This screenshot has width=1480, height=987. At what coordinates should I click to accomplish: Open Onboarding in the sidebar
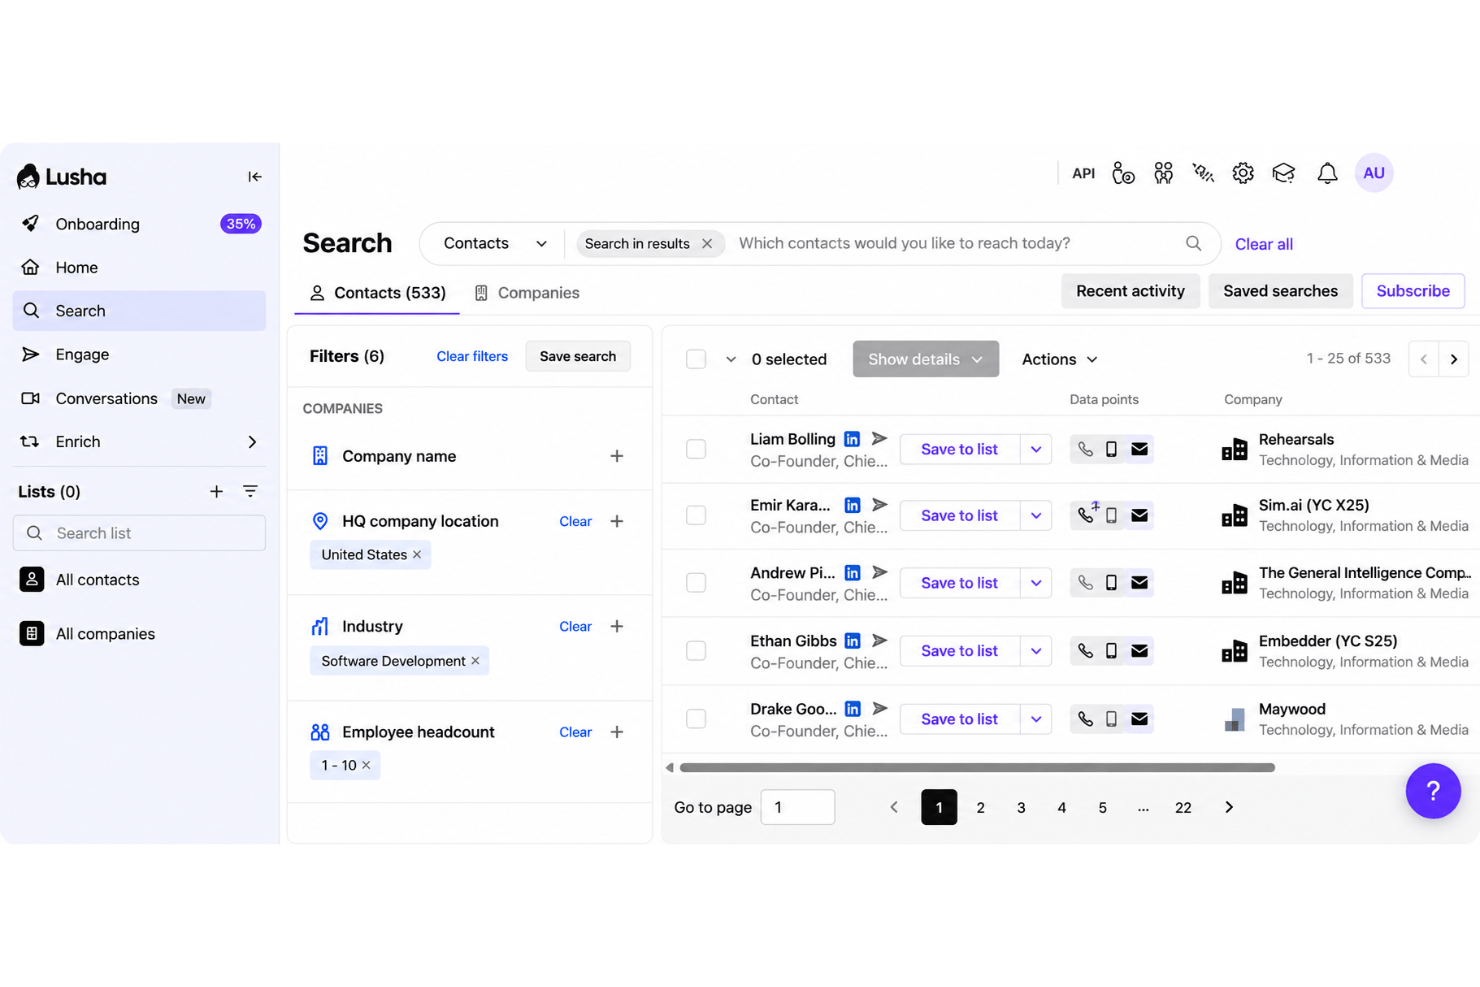[x=139, y=224]
